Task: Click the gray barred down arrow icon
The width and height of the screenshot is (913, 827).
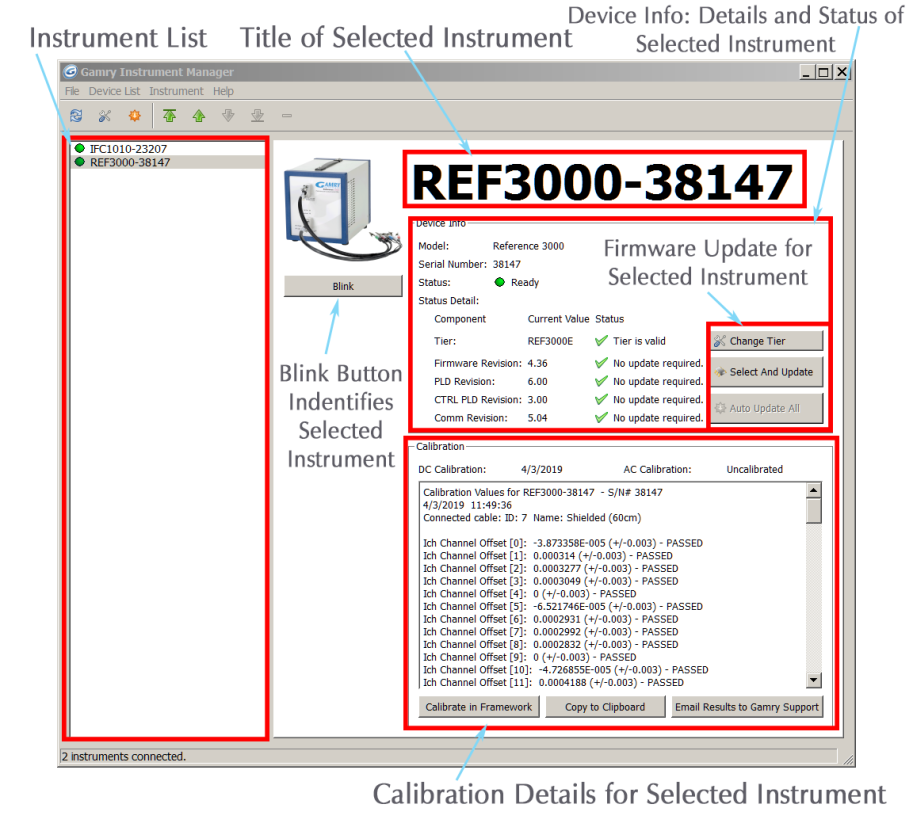Action: click(257, 116)
